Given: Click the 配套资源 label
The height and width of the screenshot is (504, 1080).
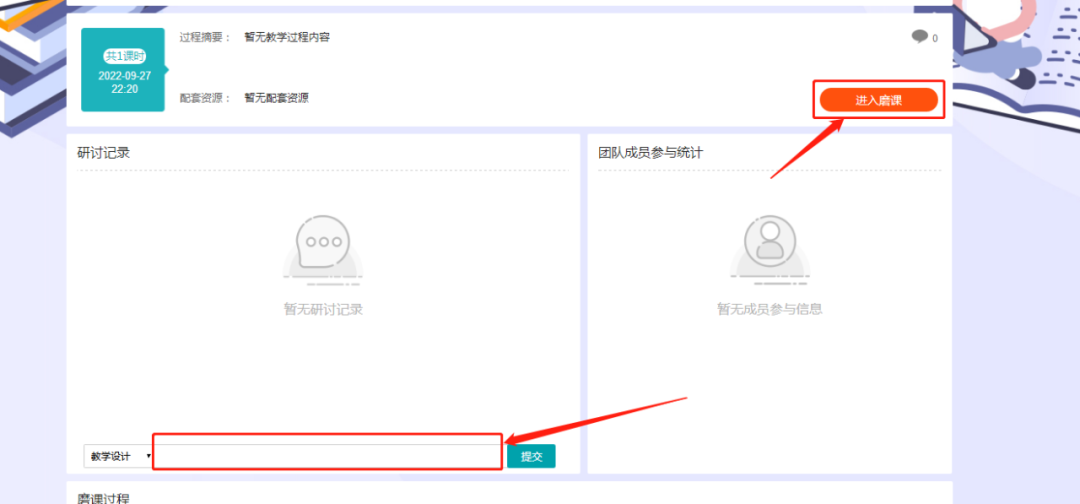Looking at the screenshot, I should click(206, 98).
